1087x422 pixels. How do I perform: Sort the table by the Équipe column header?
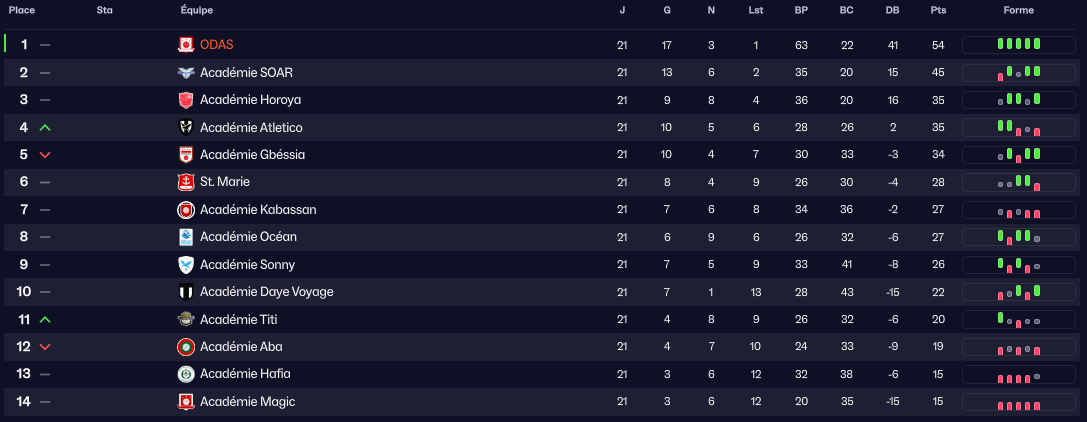coord(197,11)
